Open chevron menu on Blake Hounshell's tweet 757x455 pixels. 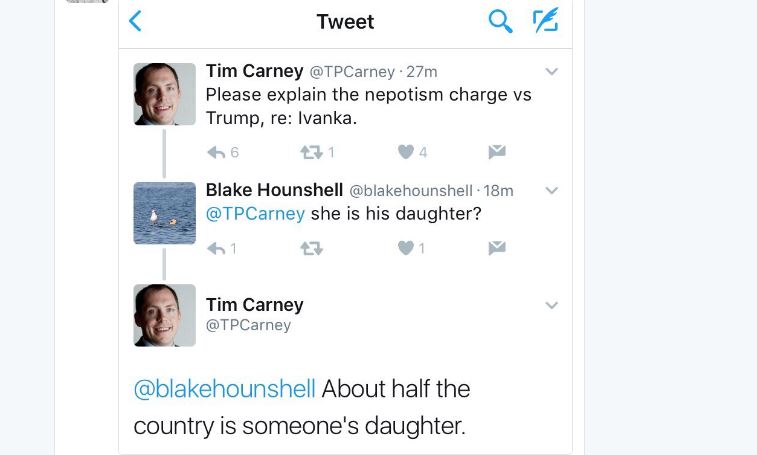551,190
